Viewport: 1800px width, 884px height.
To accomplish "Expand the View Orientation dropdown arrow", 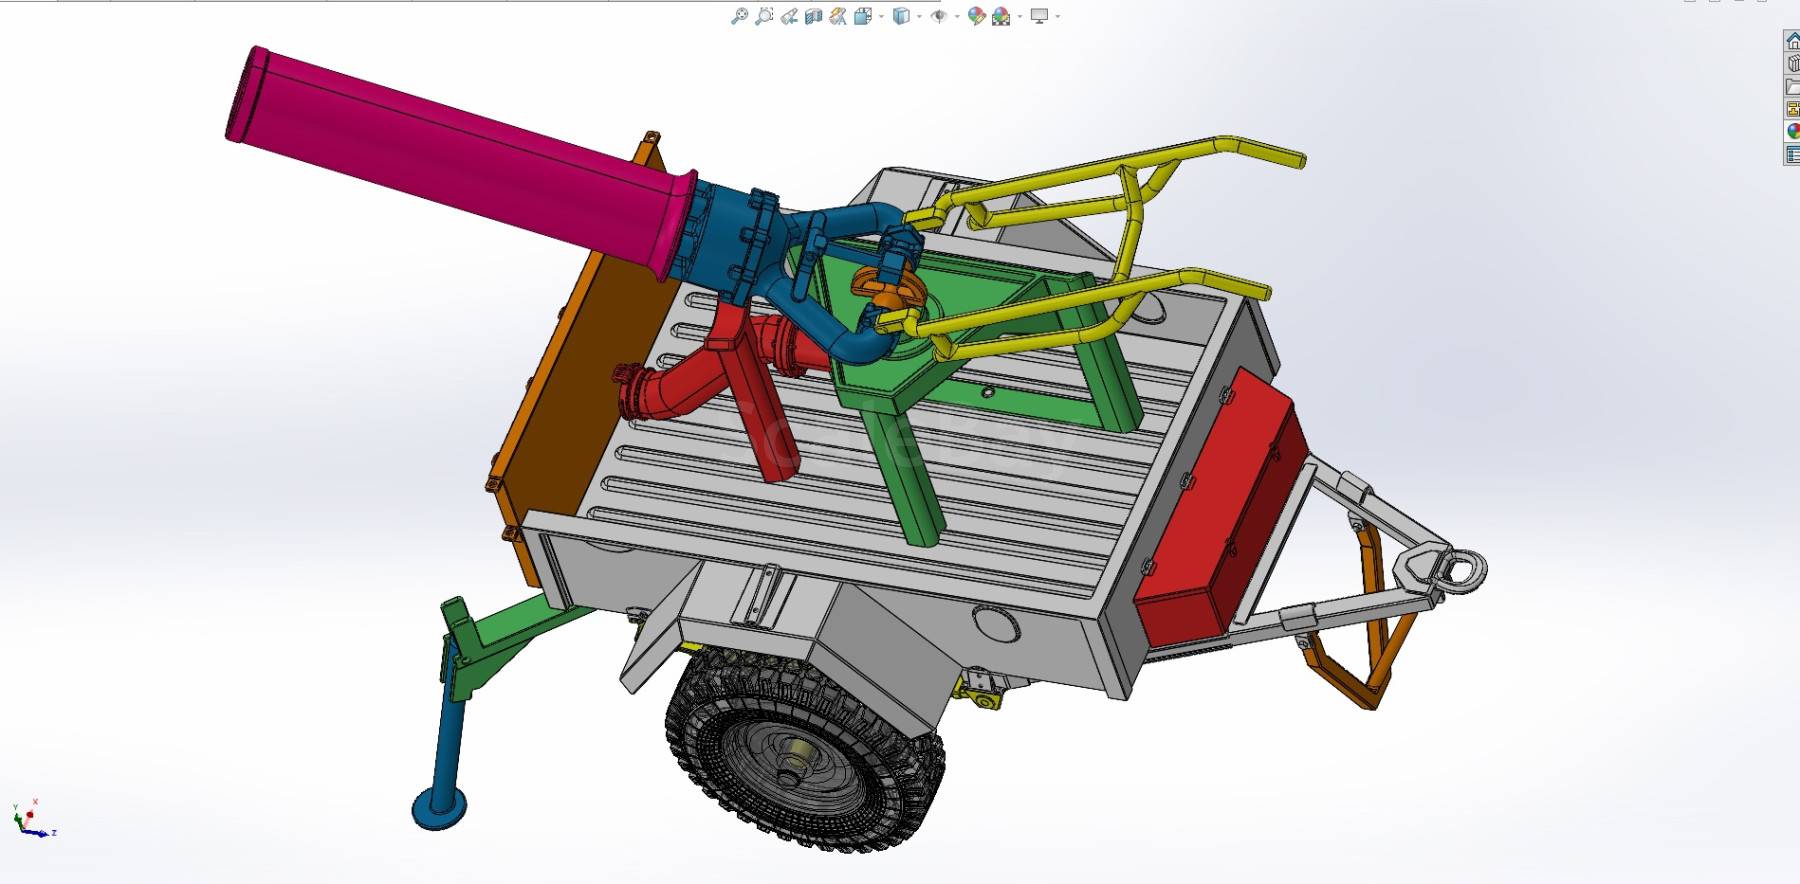I will [x=881, y=16].
